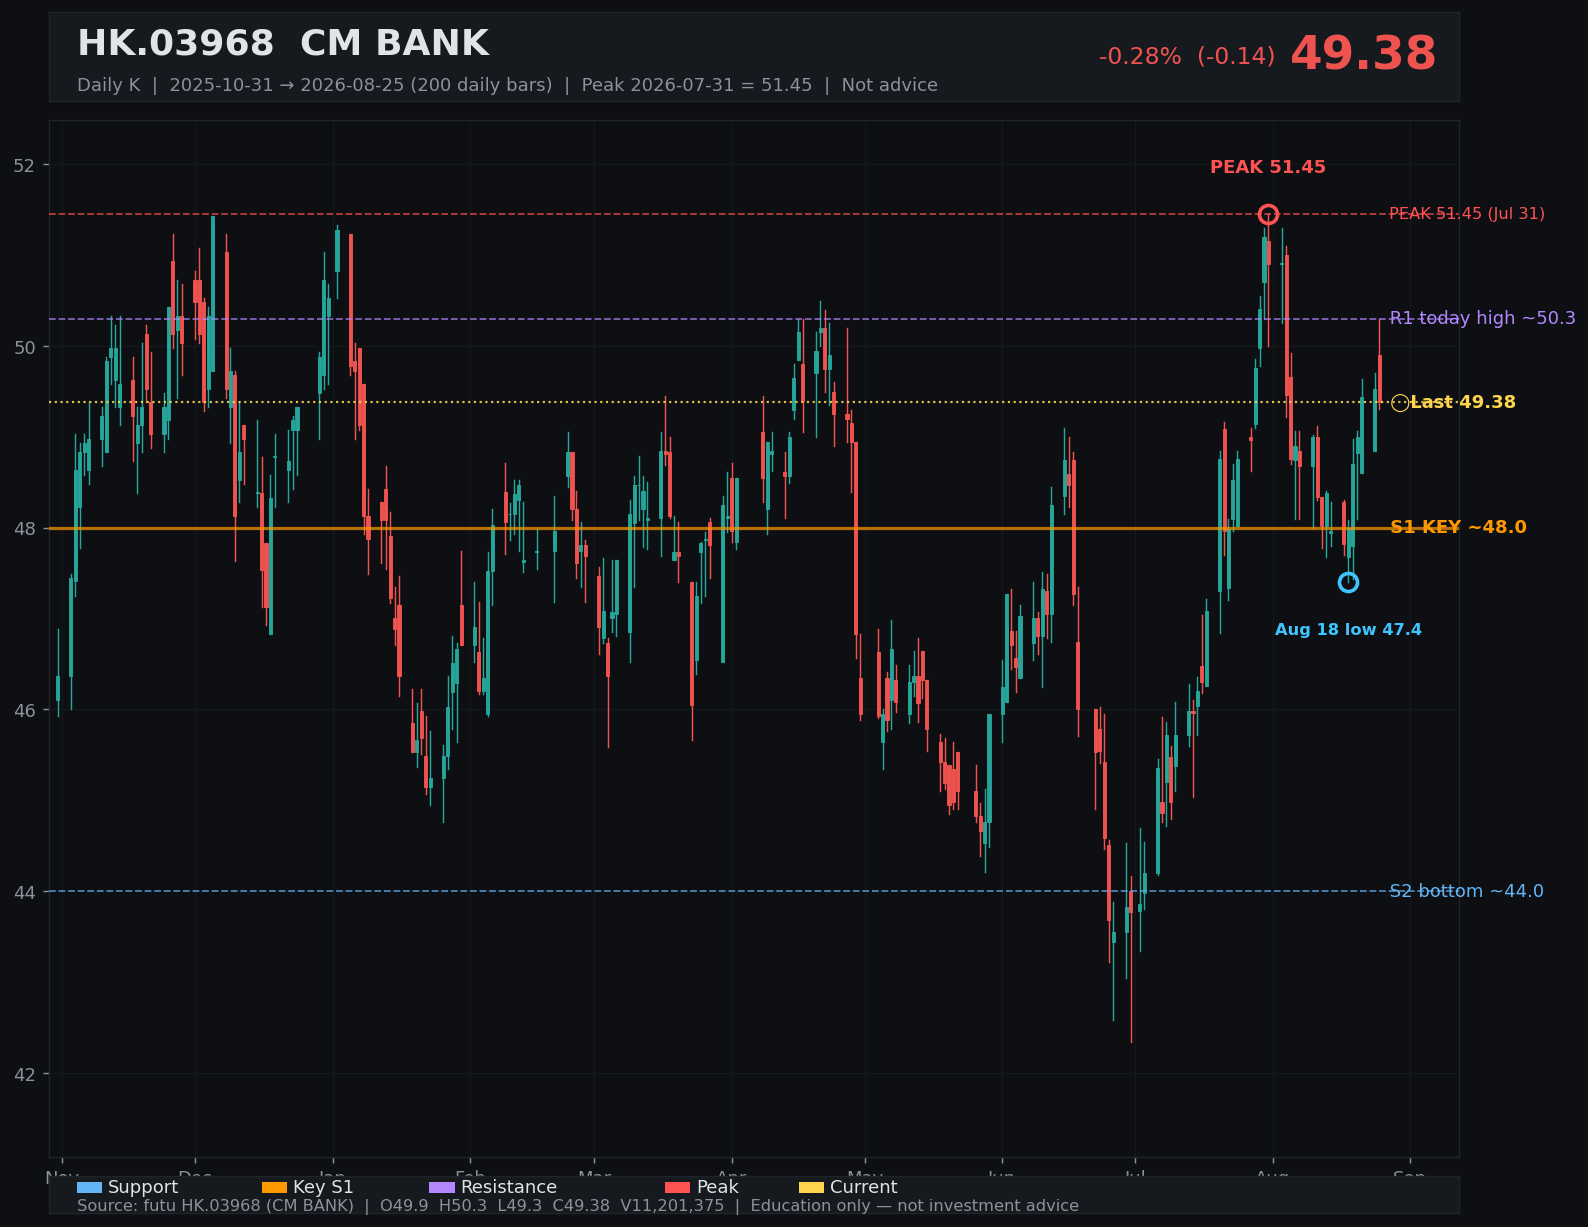Click the 'V11,201,375' volume value in the footer
Viewport: 1588px width, 1227px height.
pos(672,1206)
